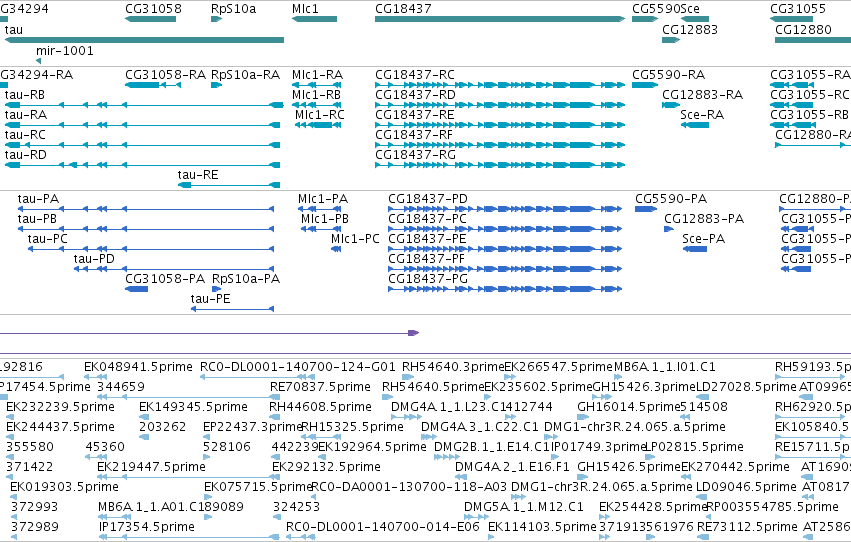The width and height of the screenshot is (851, 542).
Task: Select the tau-PD protein label
Action: click(94, 259)
